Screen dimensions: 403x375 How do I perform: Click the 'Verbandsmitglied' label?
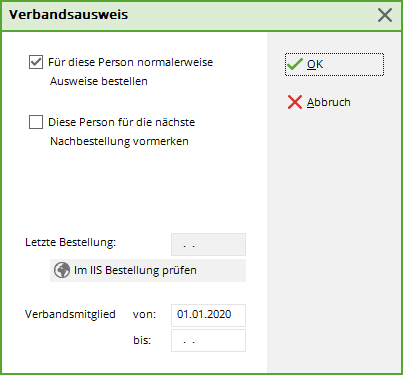70,314
